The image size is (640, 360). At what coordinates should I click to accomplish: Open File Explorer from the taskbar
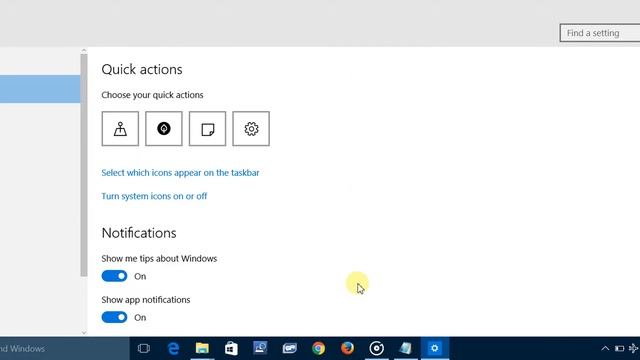point(202,349)
